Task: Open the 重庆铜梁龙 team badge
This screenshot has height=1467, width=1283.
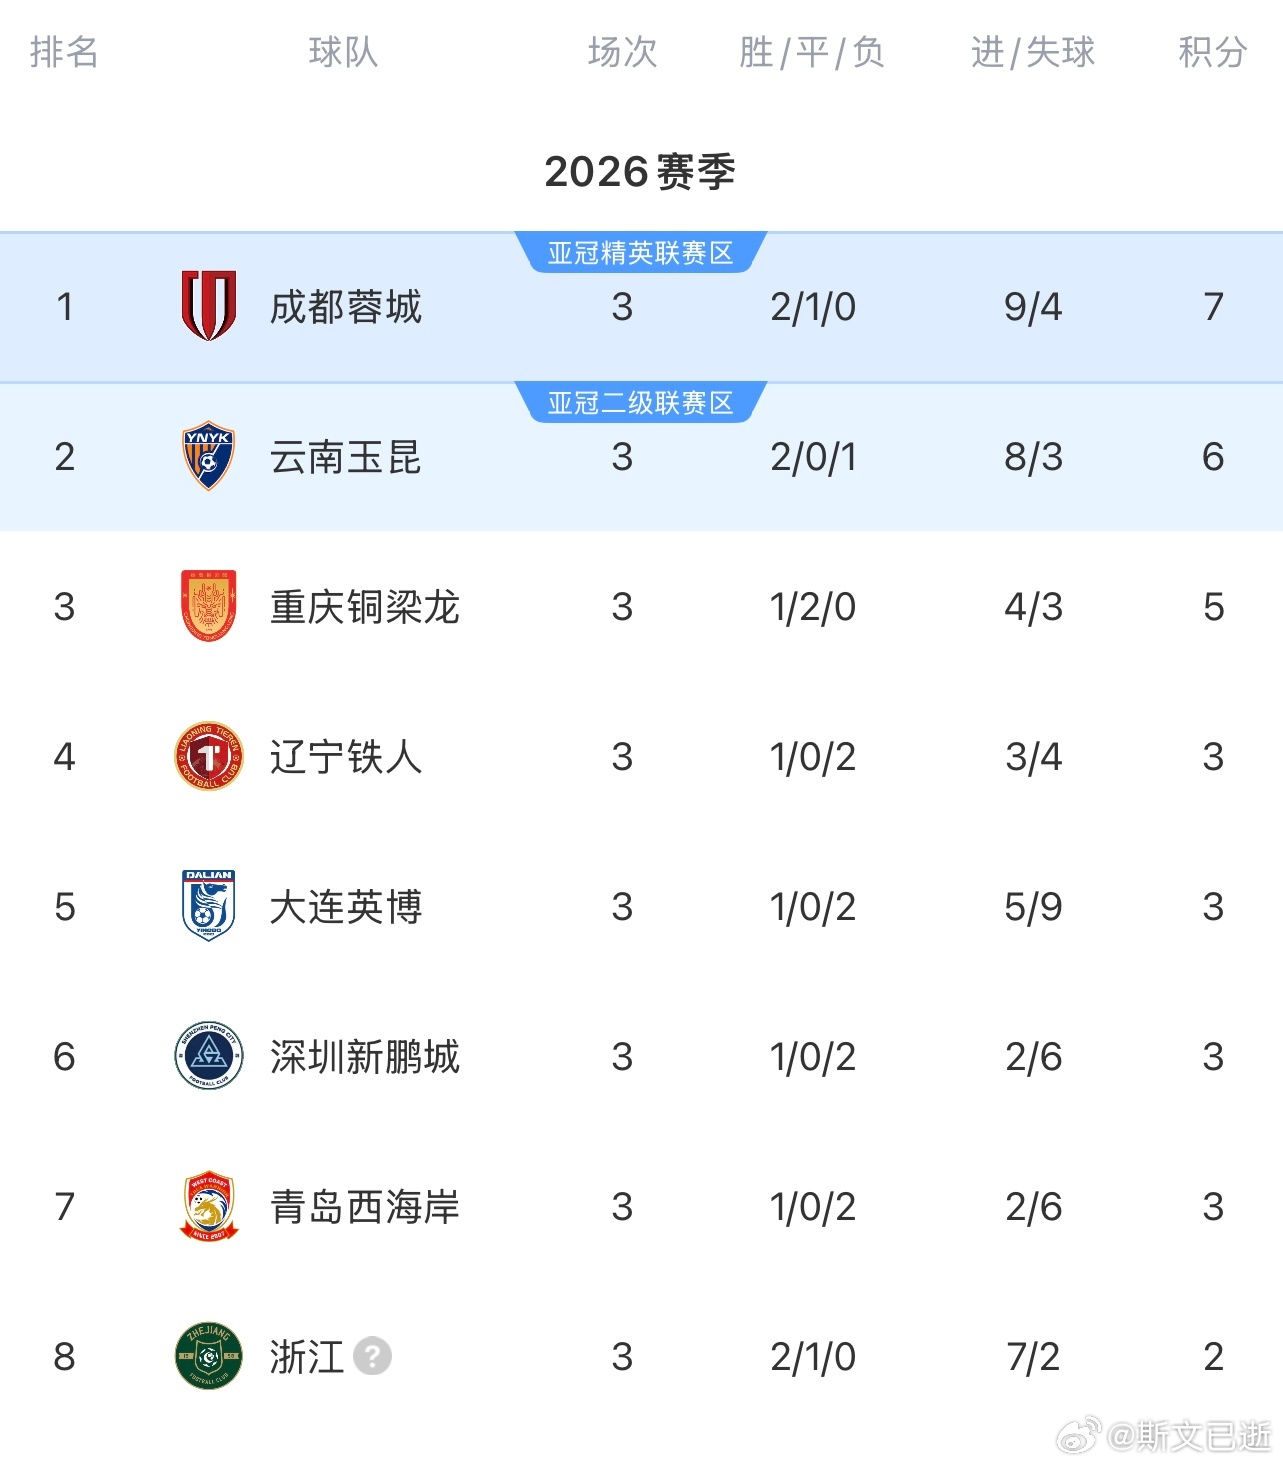Action: (207, 606)
